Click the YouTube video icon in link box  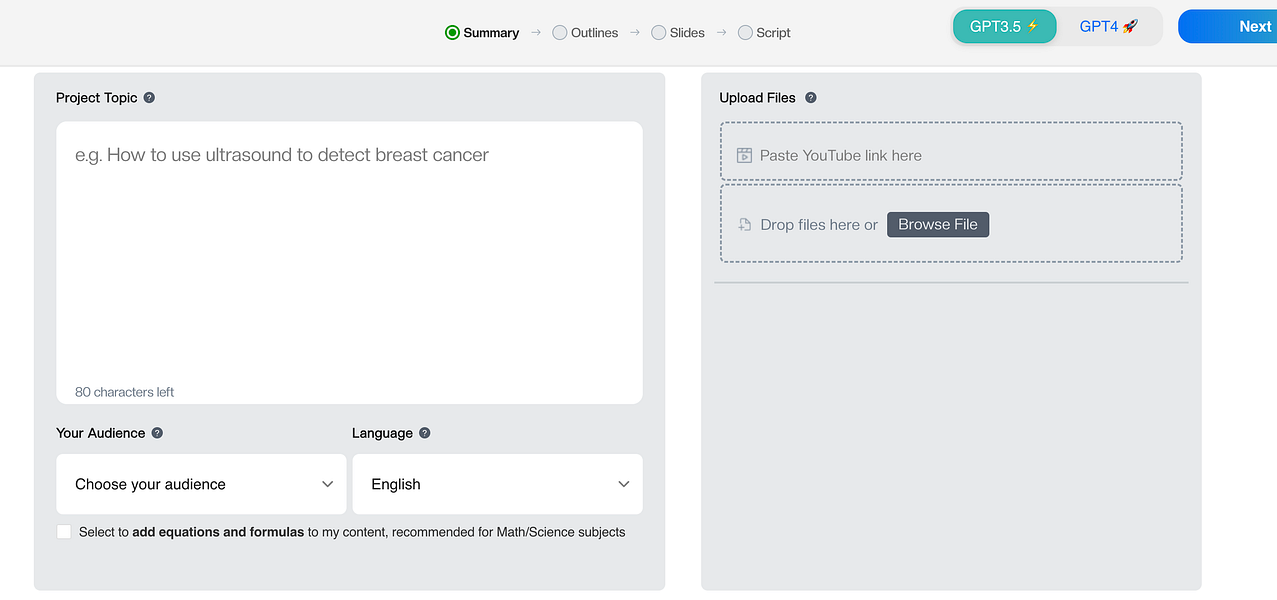point(744,155)
